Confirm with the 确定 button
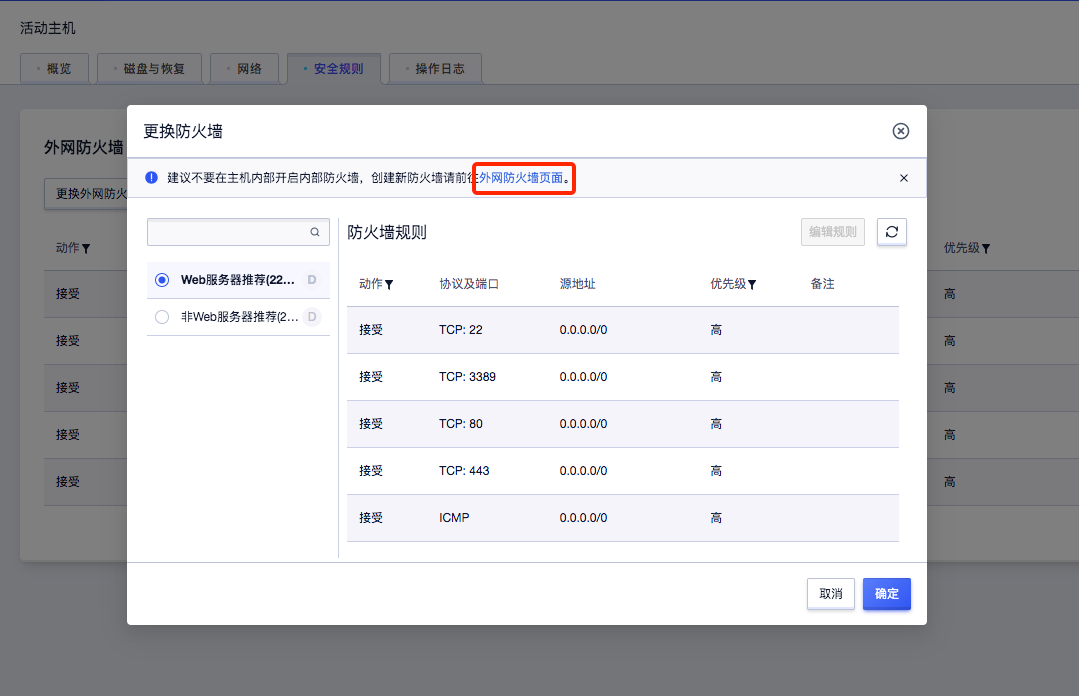This screenshot has width=1079, height=696. coord(886,593)
